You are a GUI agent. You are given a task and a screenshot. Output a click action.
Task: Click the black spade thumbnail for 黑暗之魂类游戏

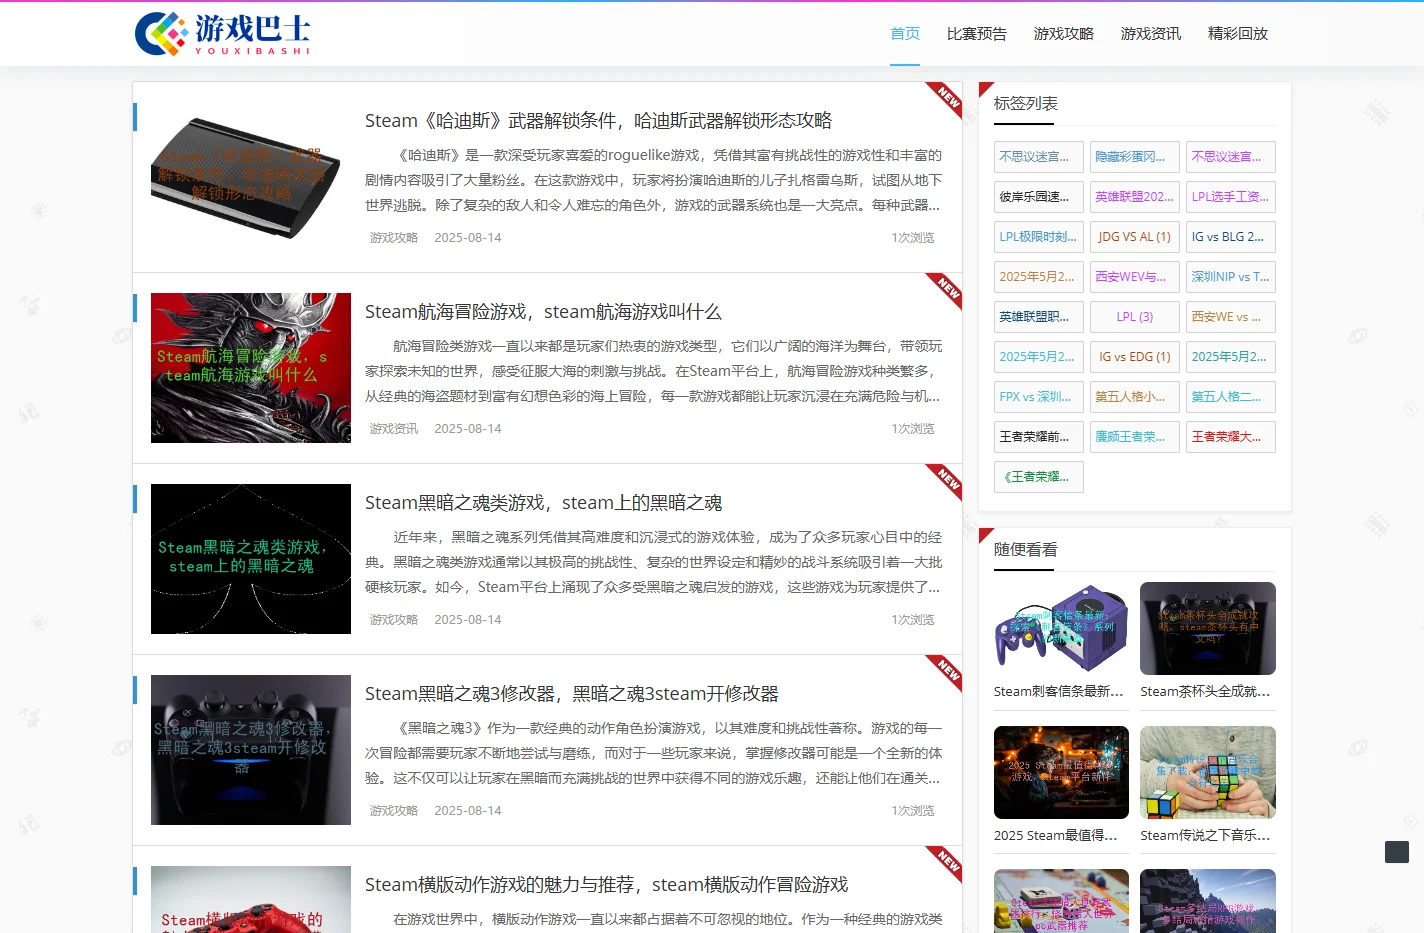click(x=251, y=559)
